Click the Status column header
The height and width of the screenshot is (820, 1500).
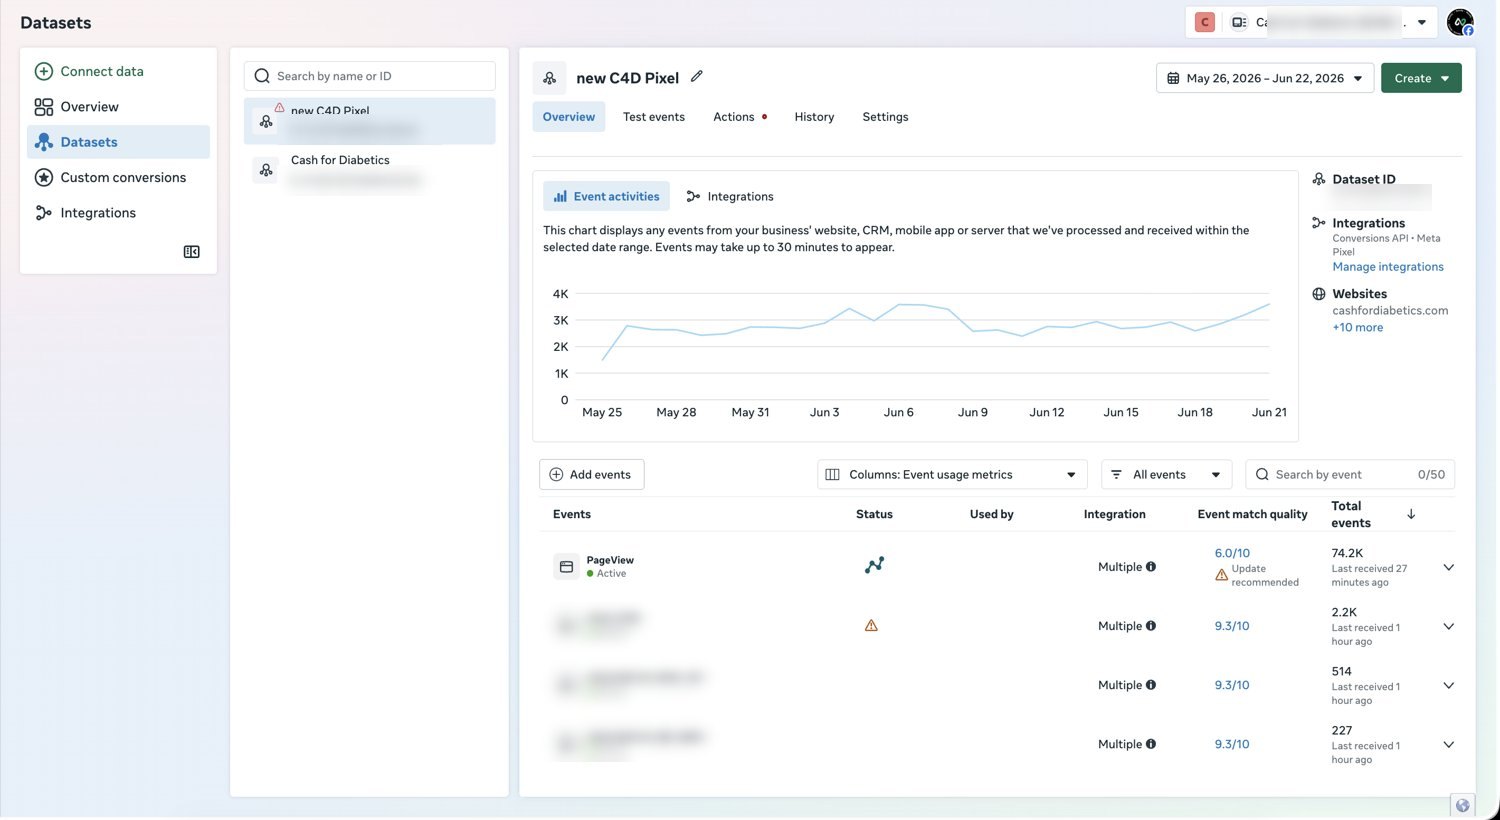coord(874,514)
